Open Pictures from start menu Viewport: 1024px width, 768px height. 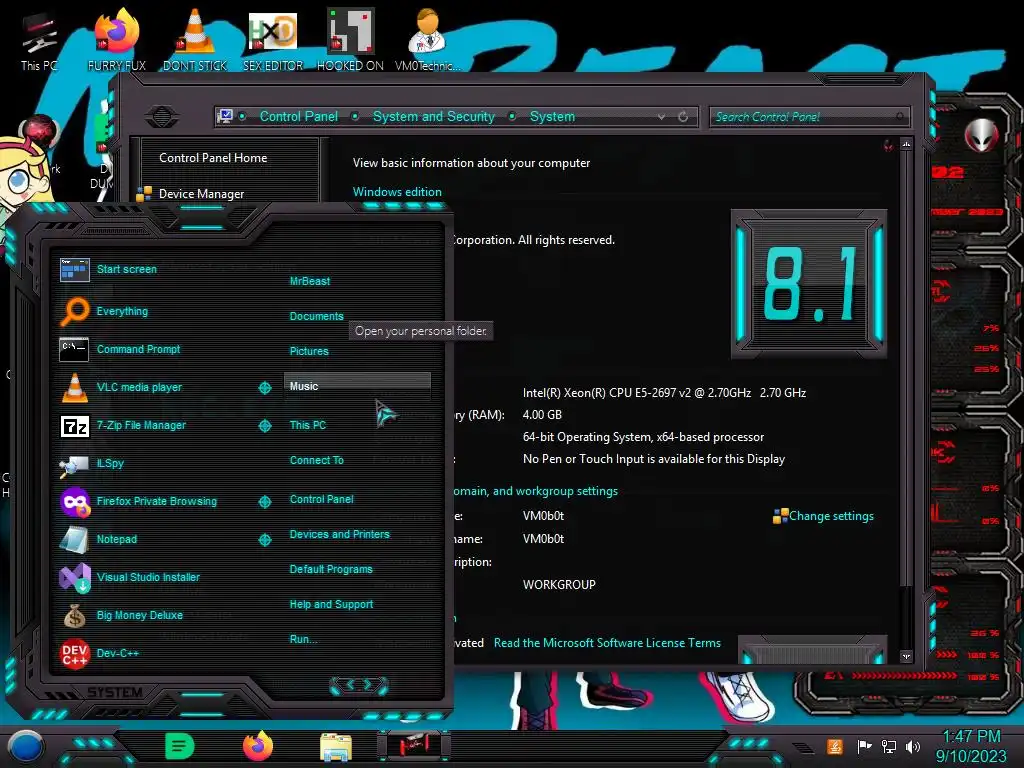(x=309, y=351)
